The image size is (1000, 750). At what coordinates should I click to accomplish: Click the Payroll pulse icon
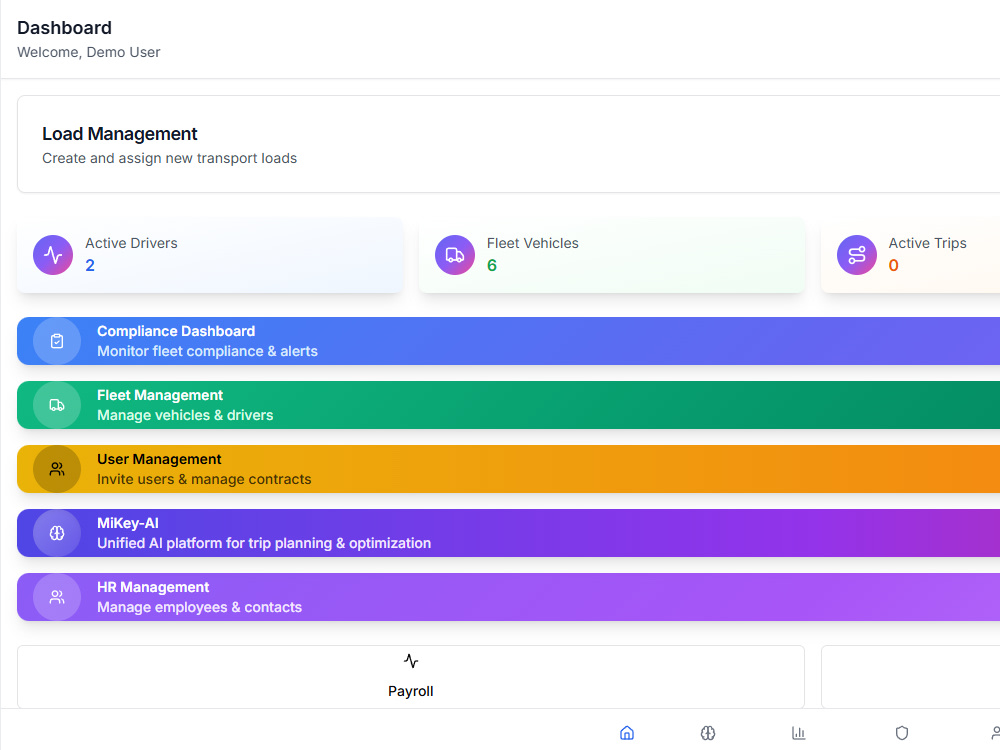411,661
